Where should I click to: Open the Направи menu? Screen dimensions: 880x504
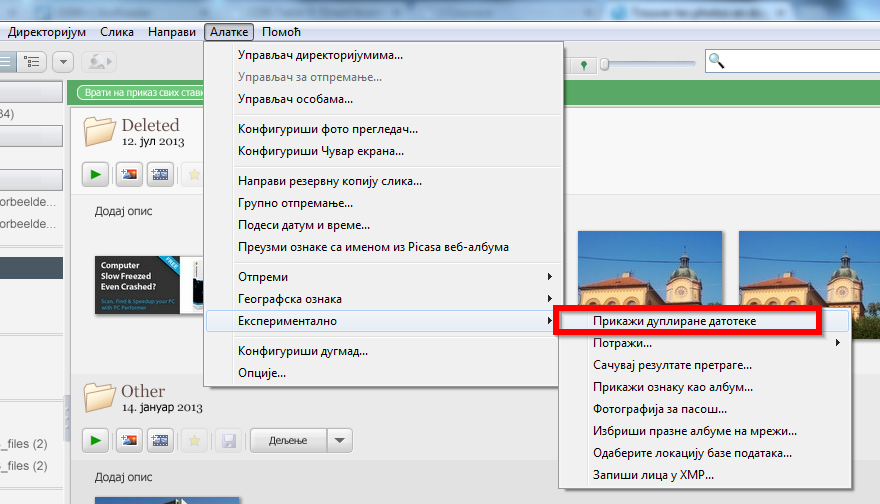point(172,32)
